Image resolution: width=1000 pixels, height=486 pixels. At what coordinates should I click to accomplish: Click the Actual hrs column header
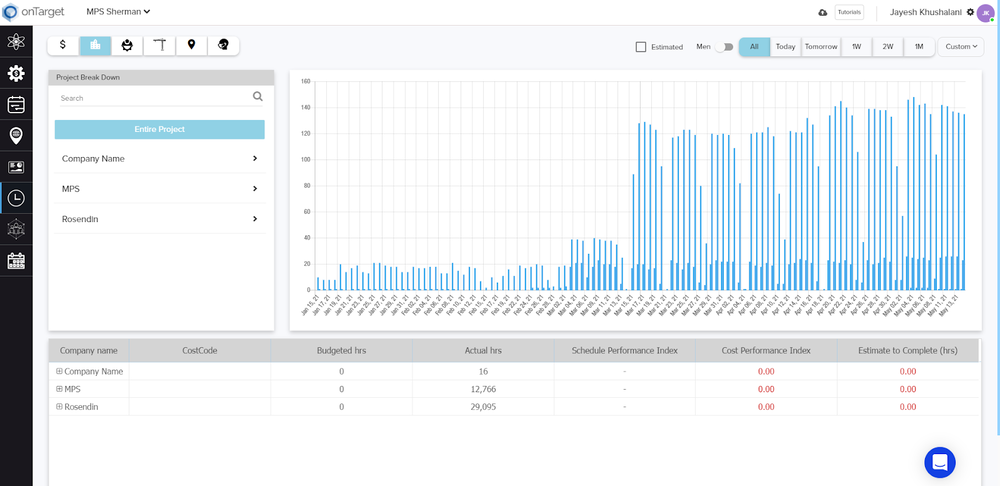tap(483, 350)
